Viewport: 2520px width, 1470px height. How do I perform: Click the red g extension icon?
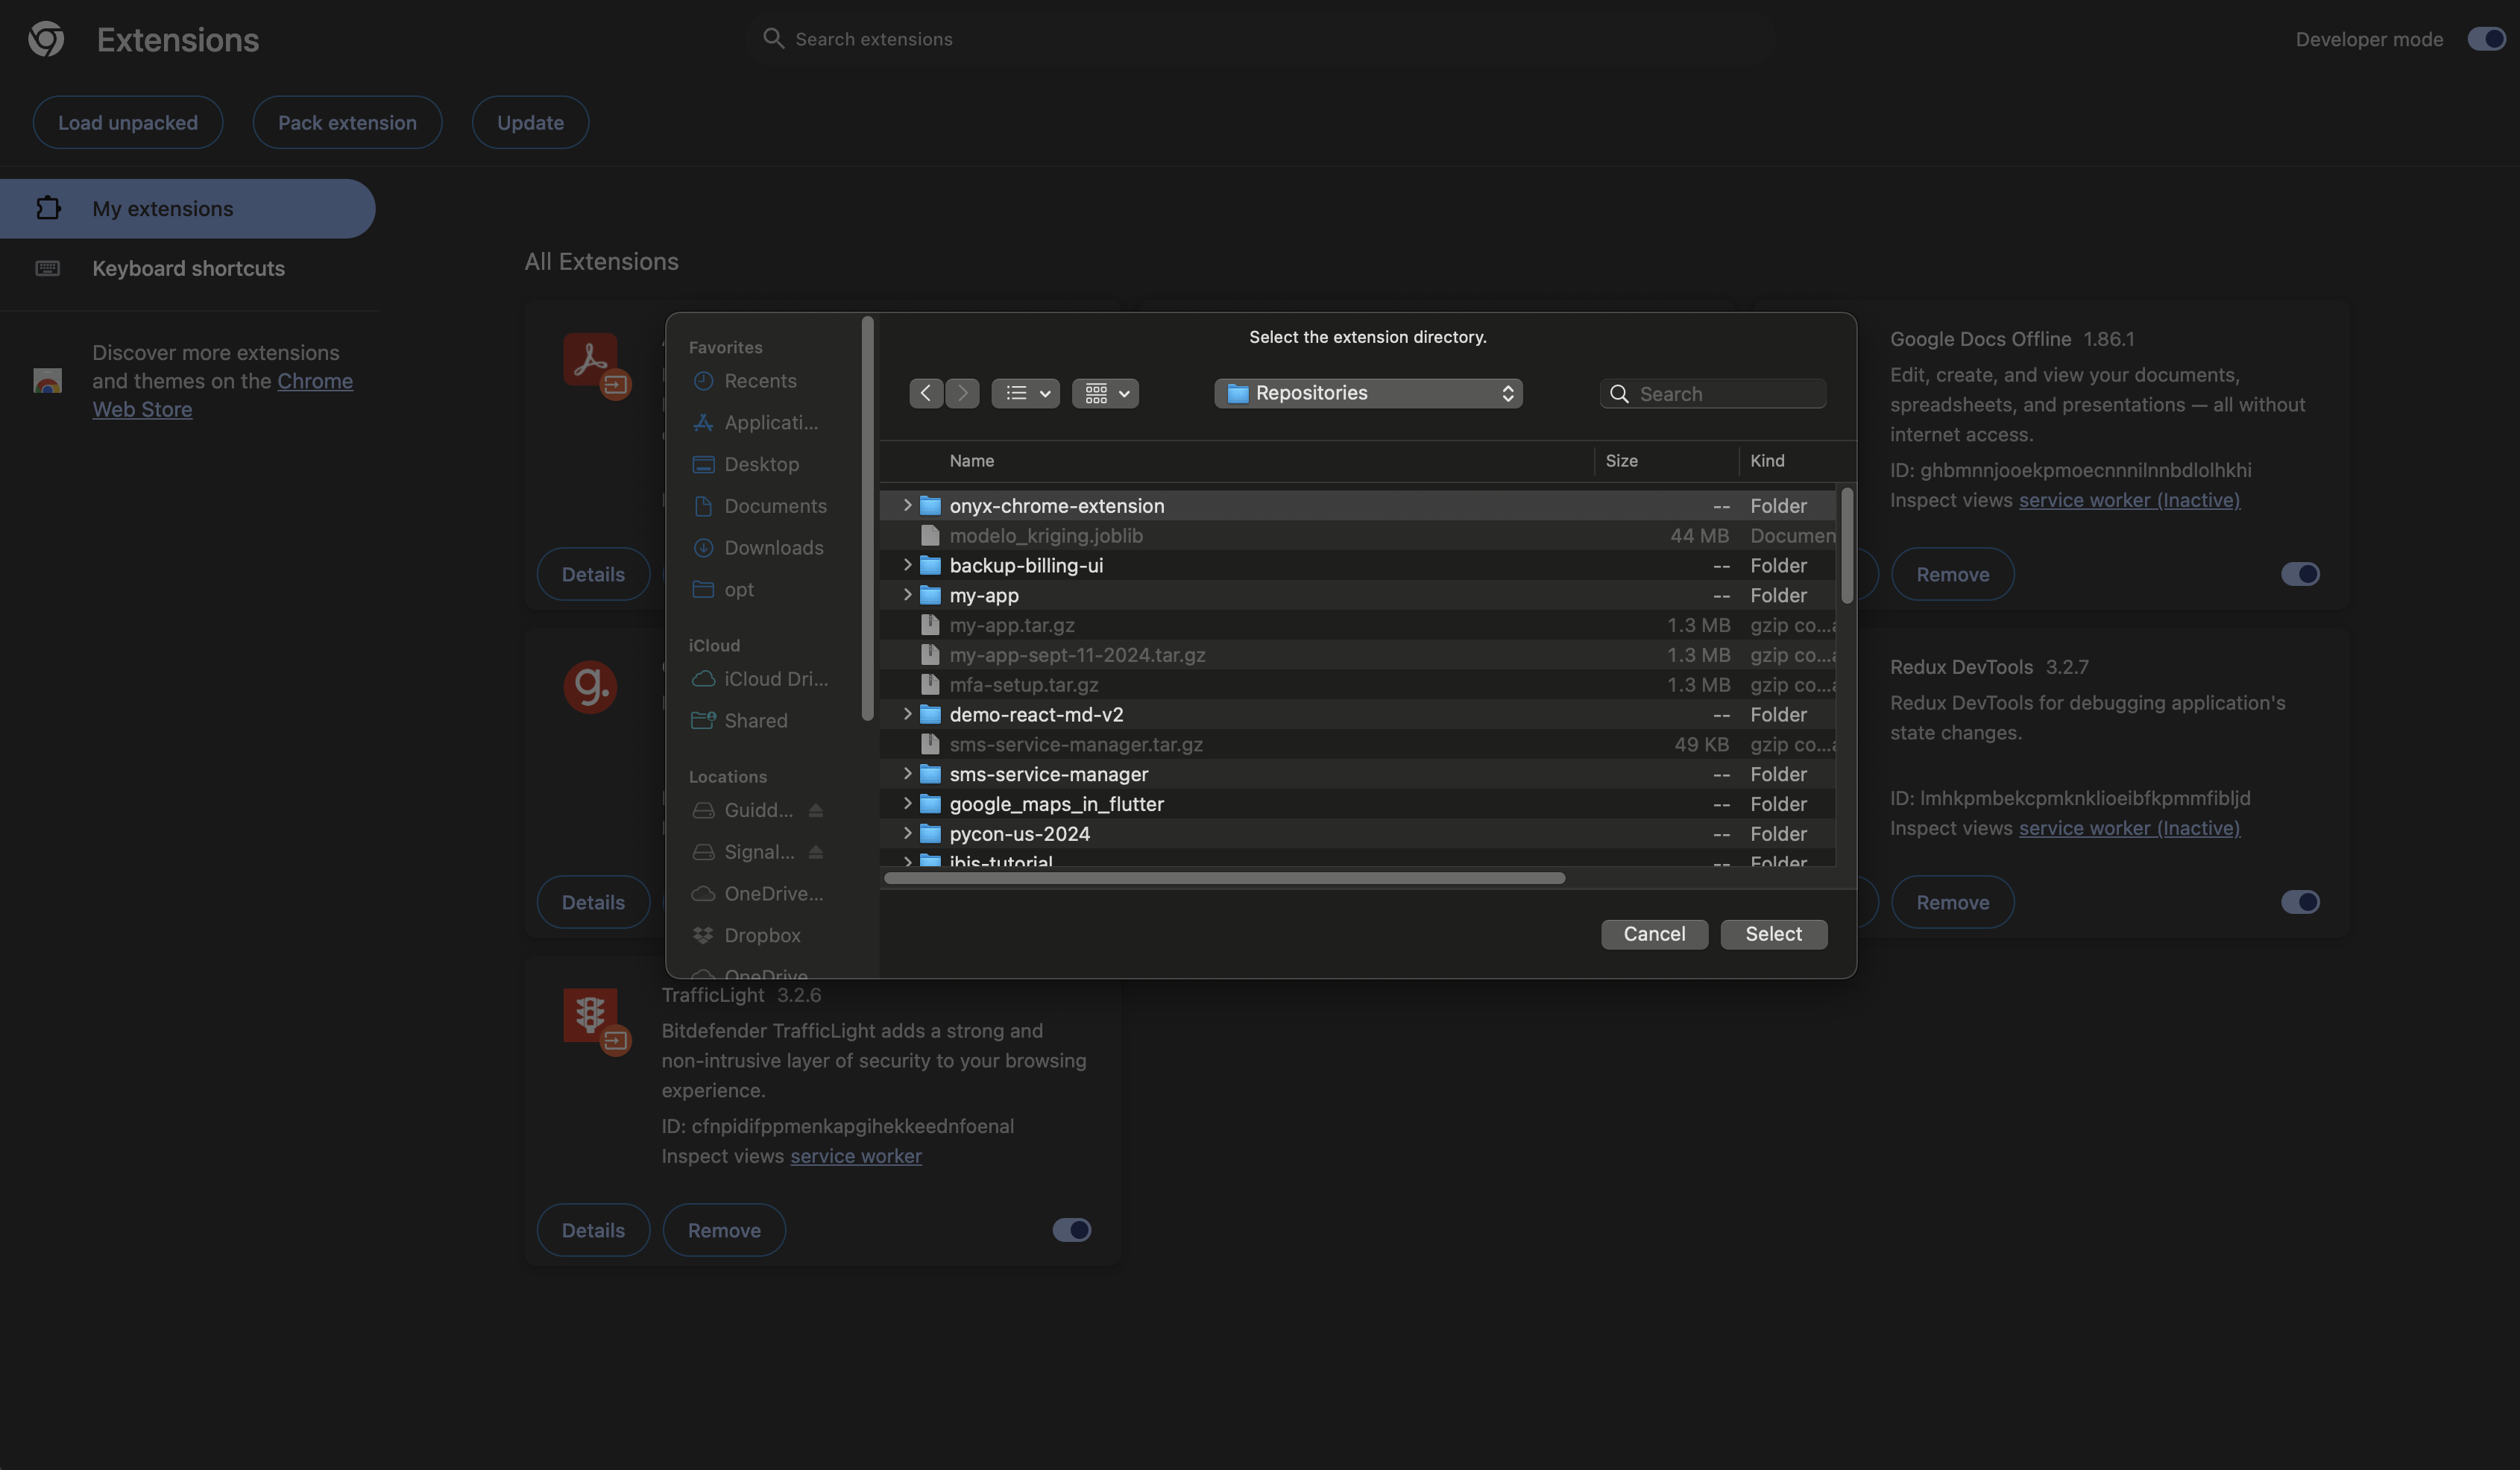tap(590, 687)
